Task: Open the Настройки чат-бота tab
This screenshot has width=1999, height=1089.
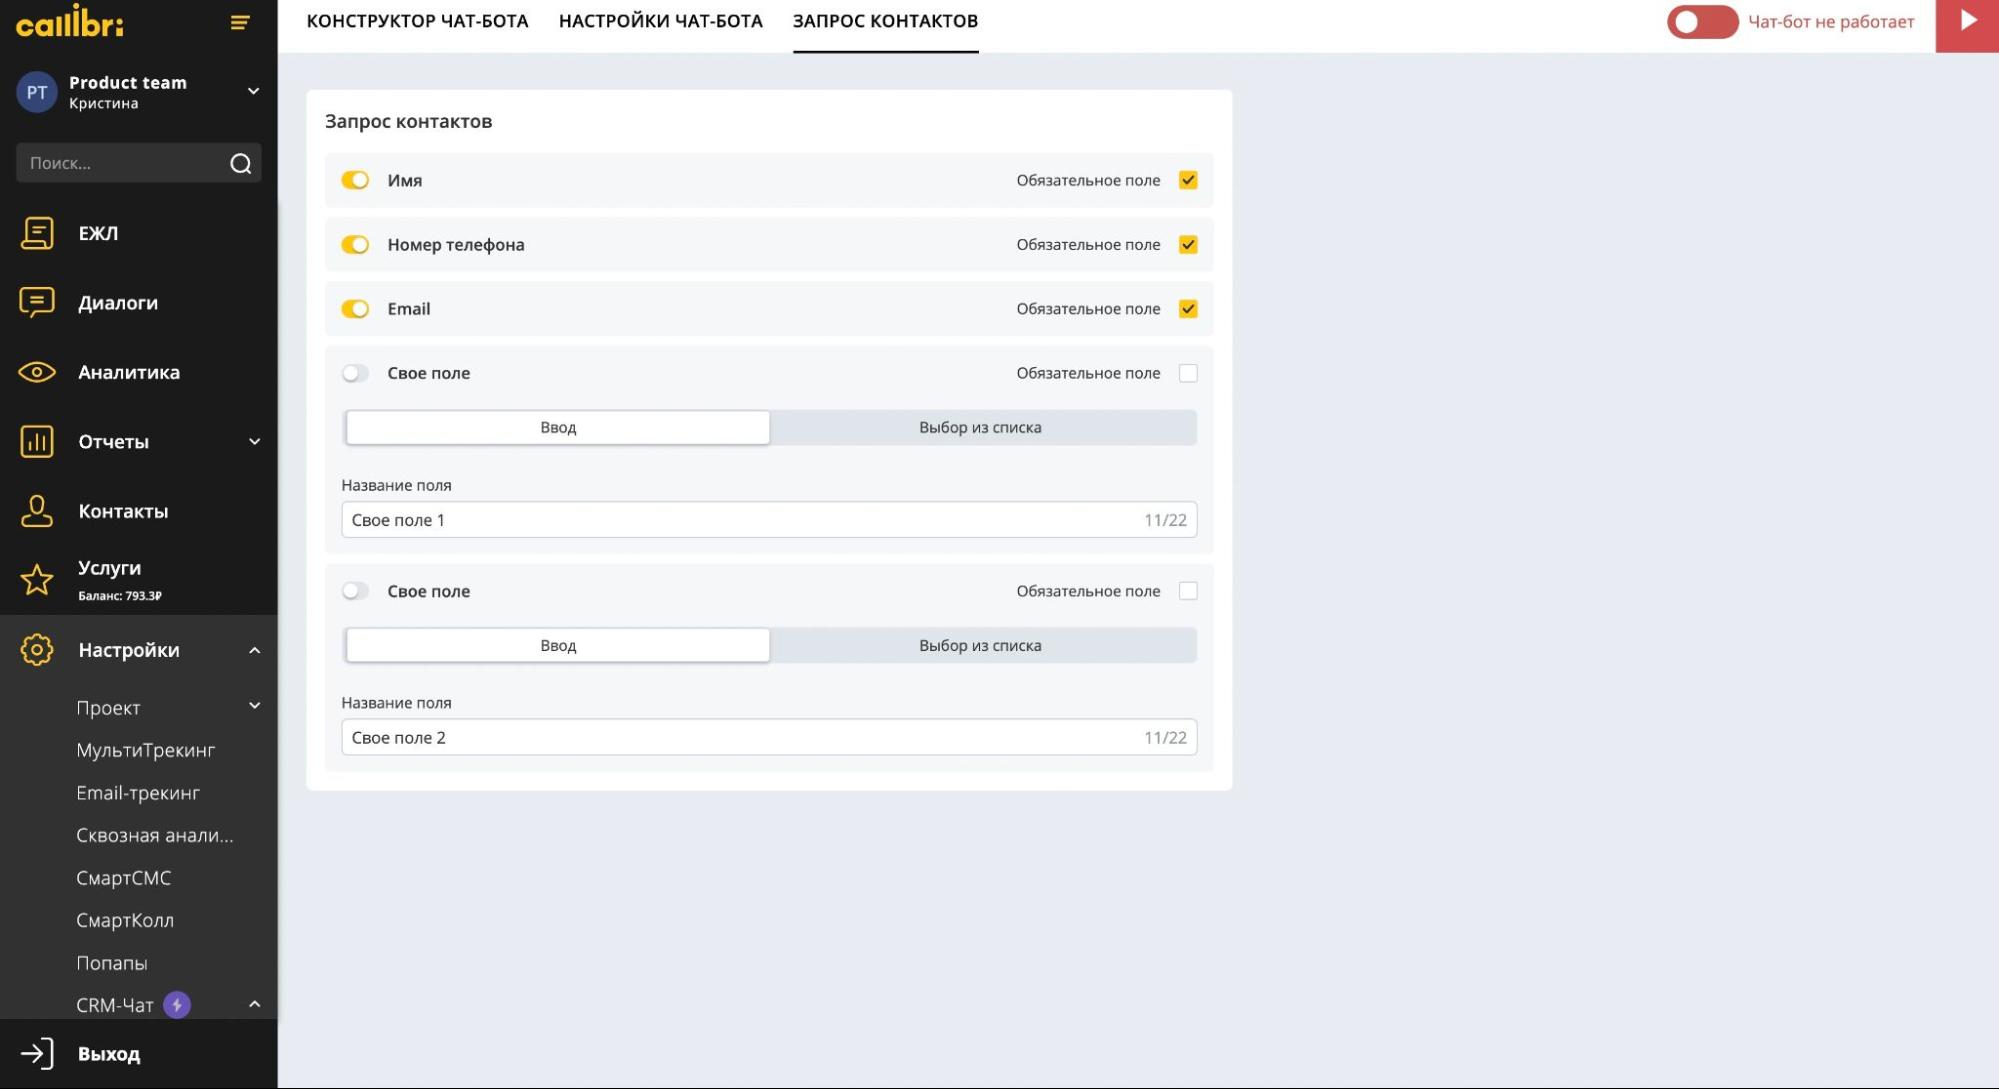Action: pyautogui.click(x=660, y=21)
